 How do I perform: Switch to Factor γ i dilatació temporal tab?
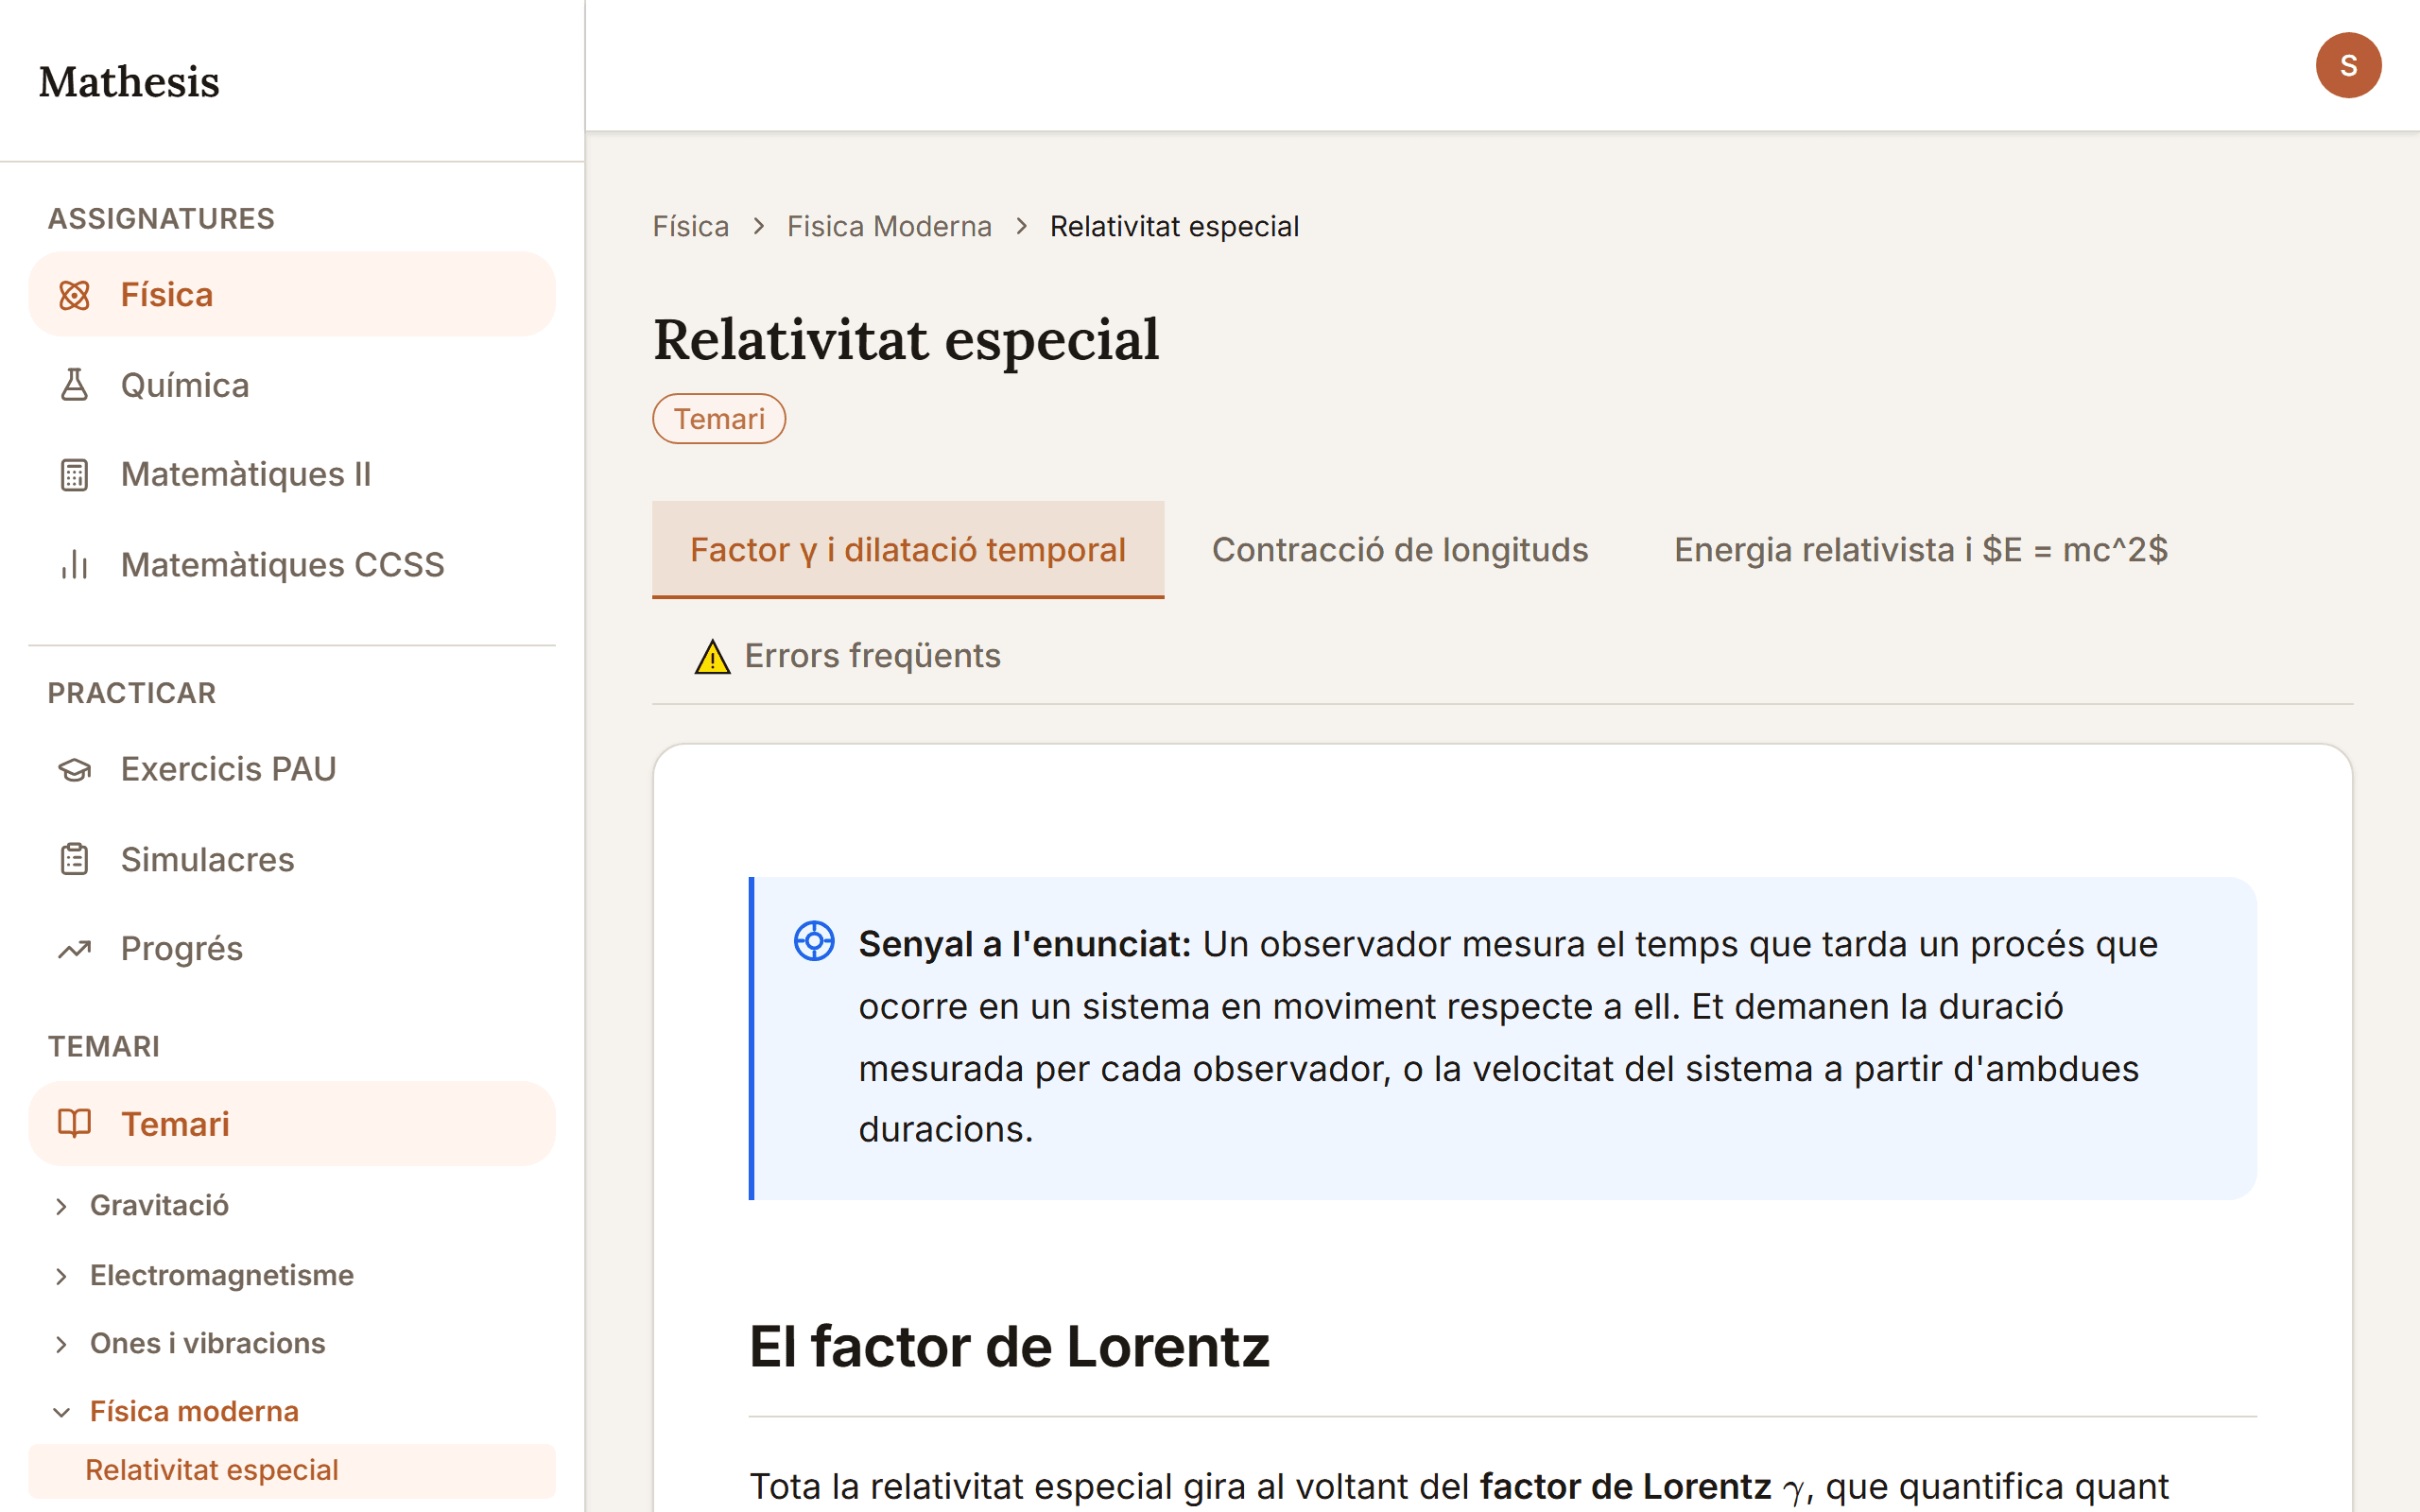pos(908,550)
